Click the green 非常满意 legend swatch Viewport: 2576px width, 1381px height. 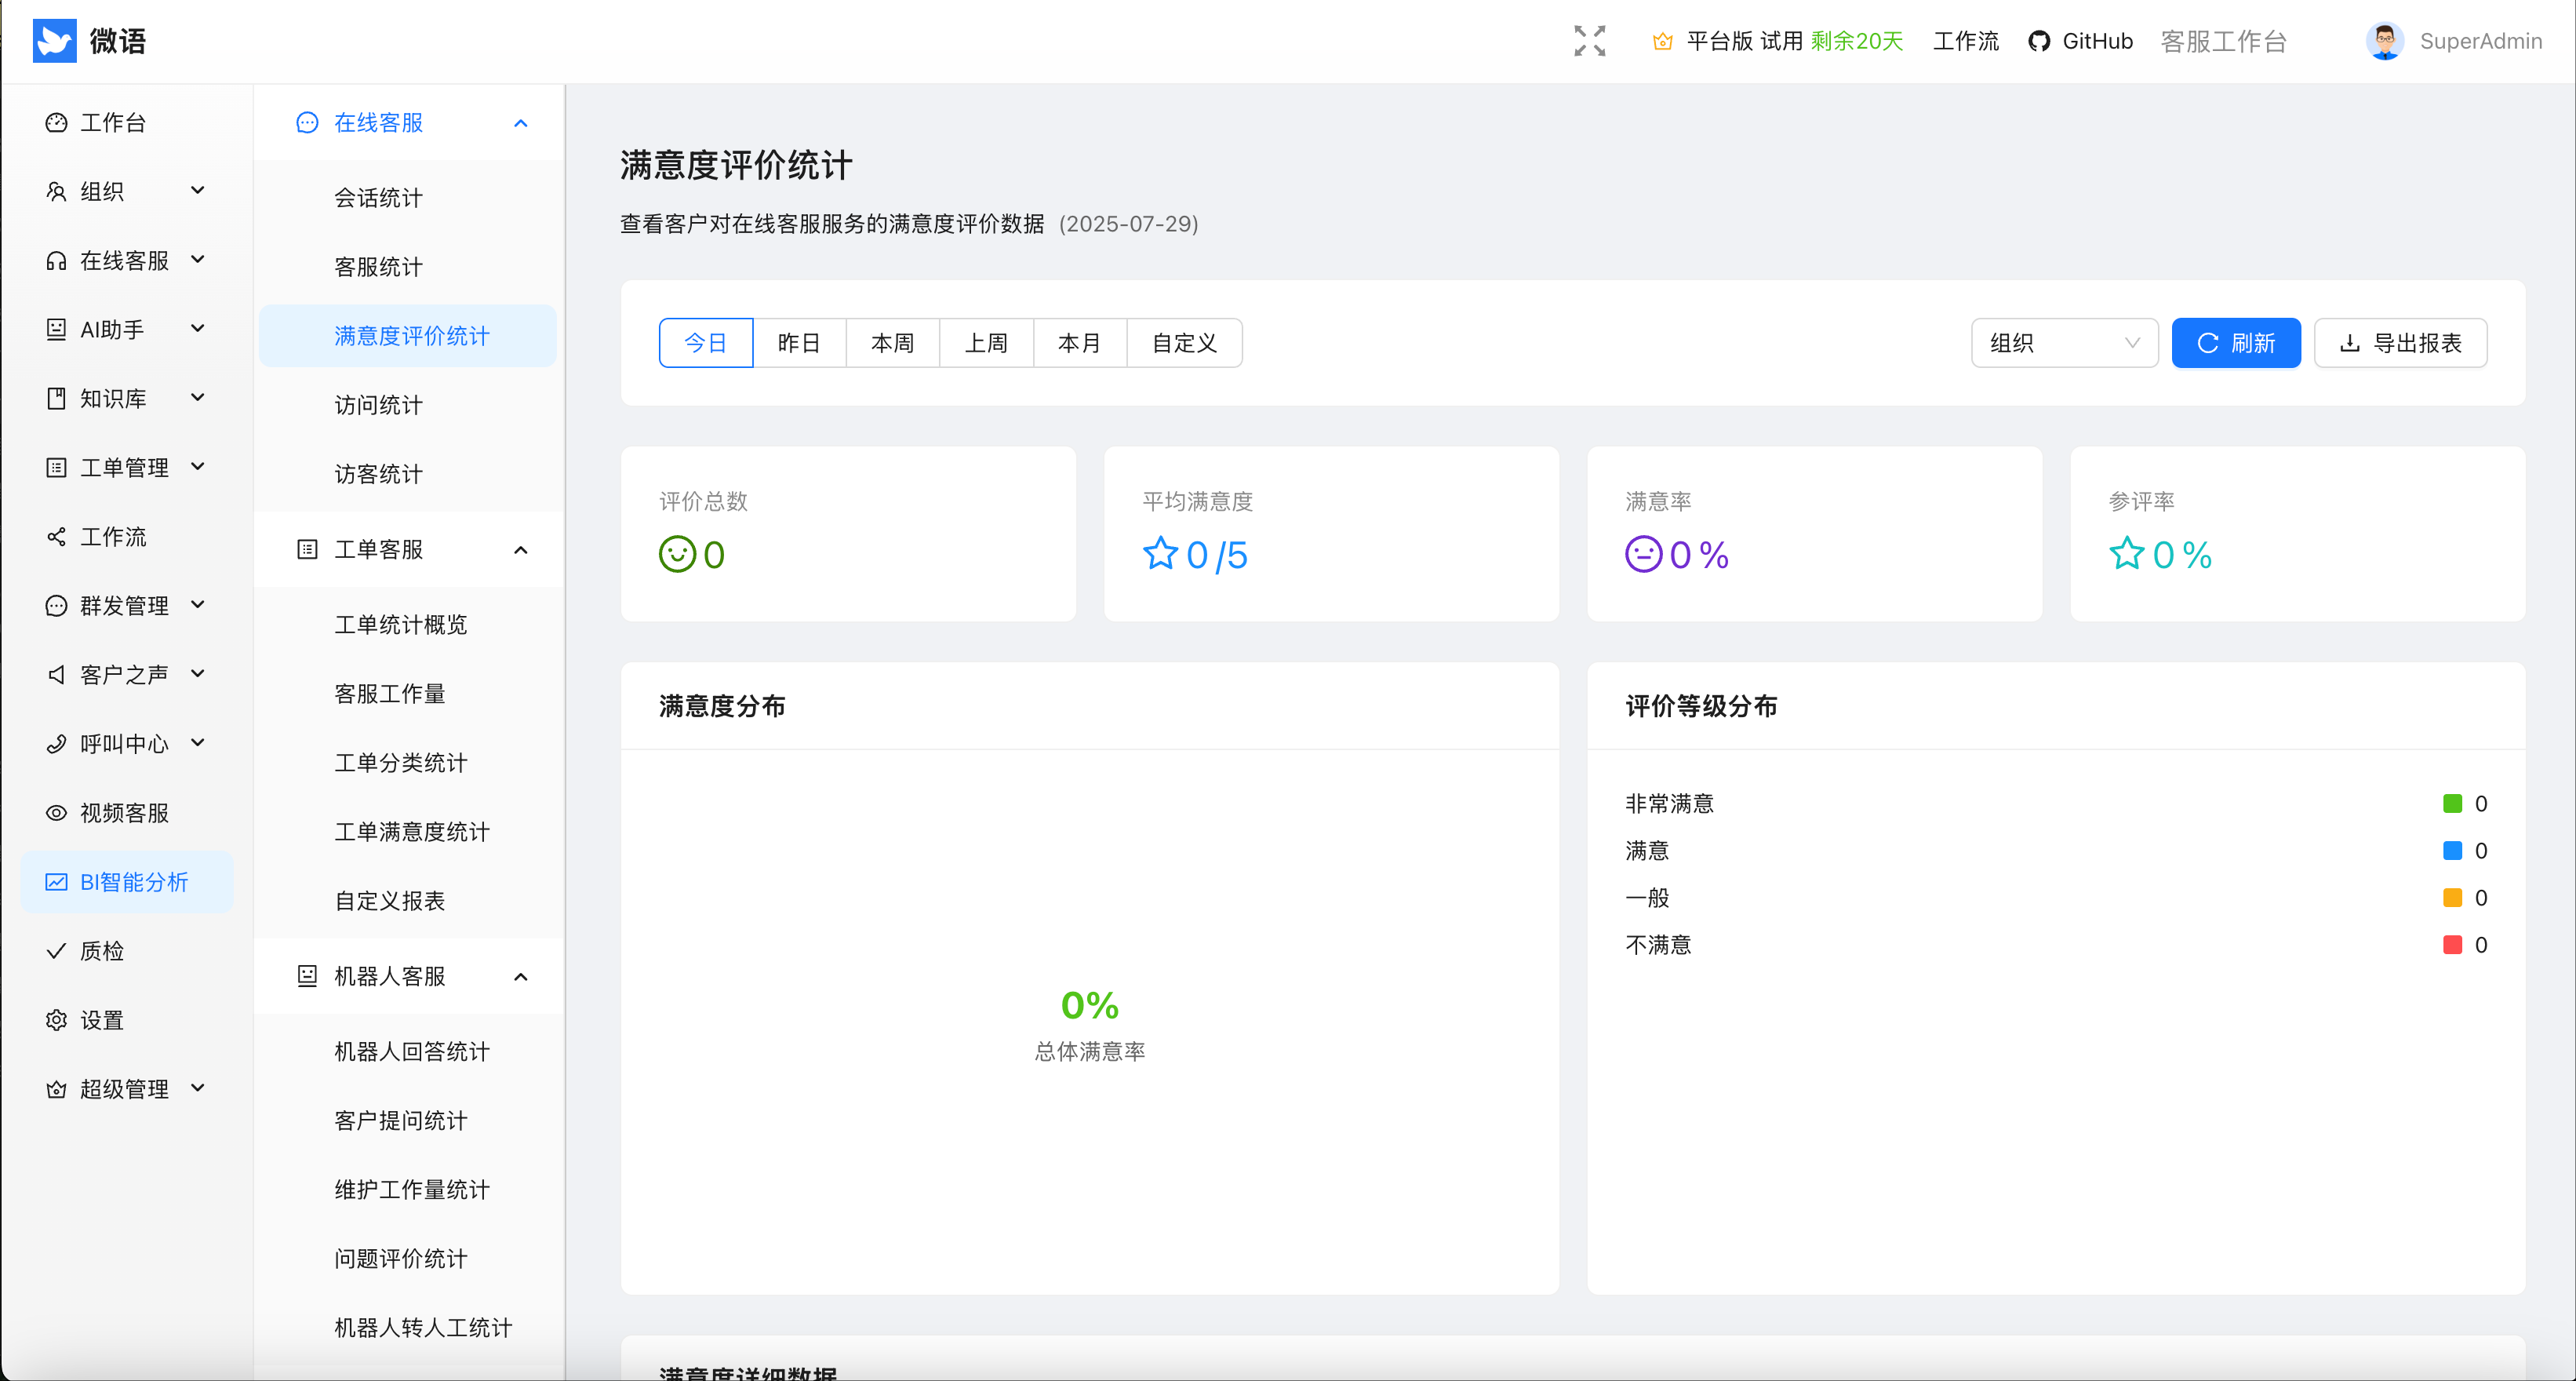tap(2452, 803)
